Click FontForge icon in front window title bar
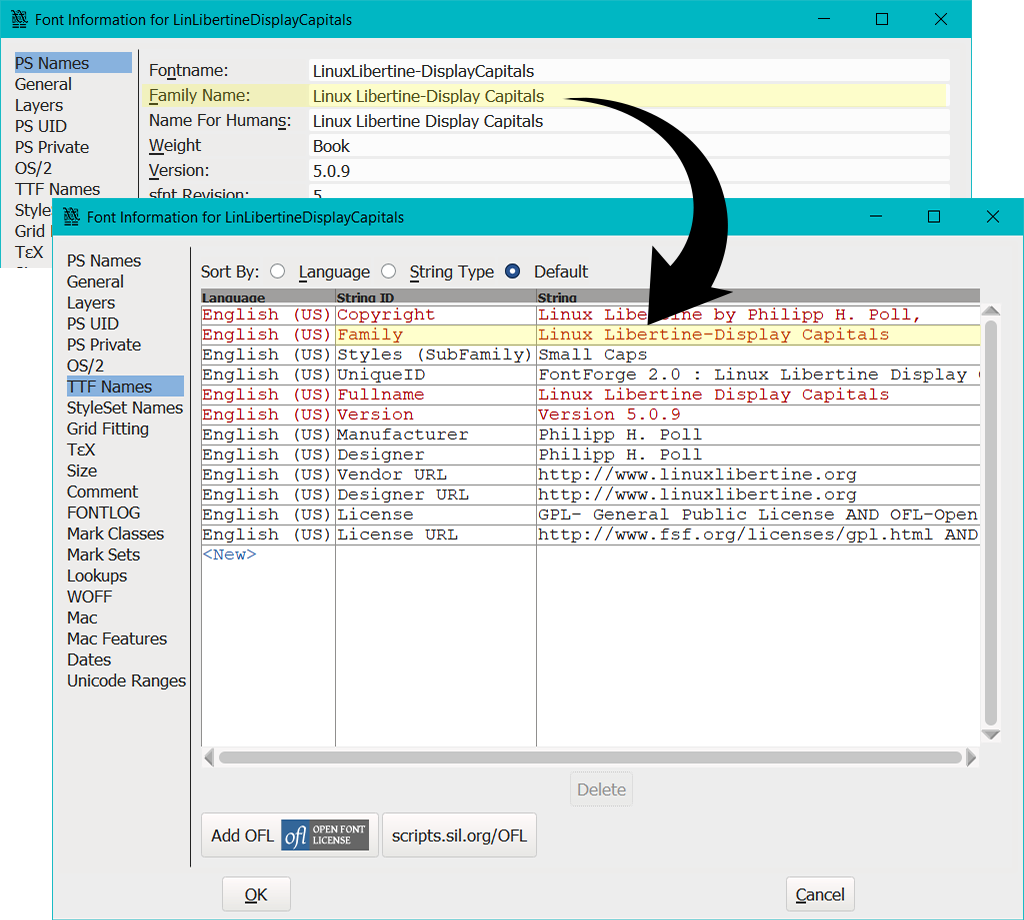 click(71, 216)
